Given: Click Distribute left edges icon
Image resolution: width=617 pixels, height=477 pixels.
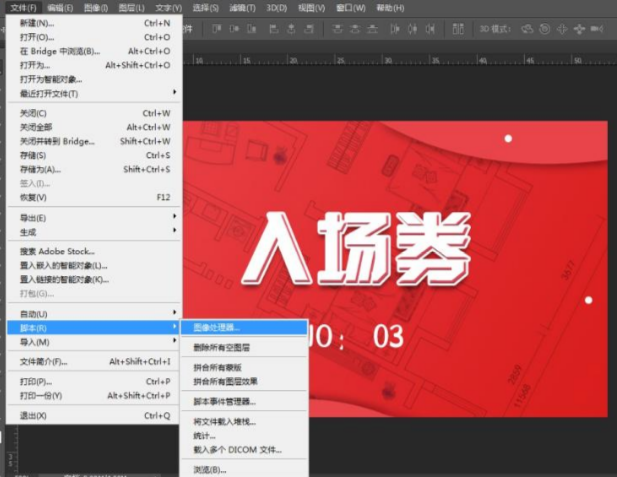Looking at the screenshot, I should point(395,29).
